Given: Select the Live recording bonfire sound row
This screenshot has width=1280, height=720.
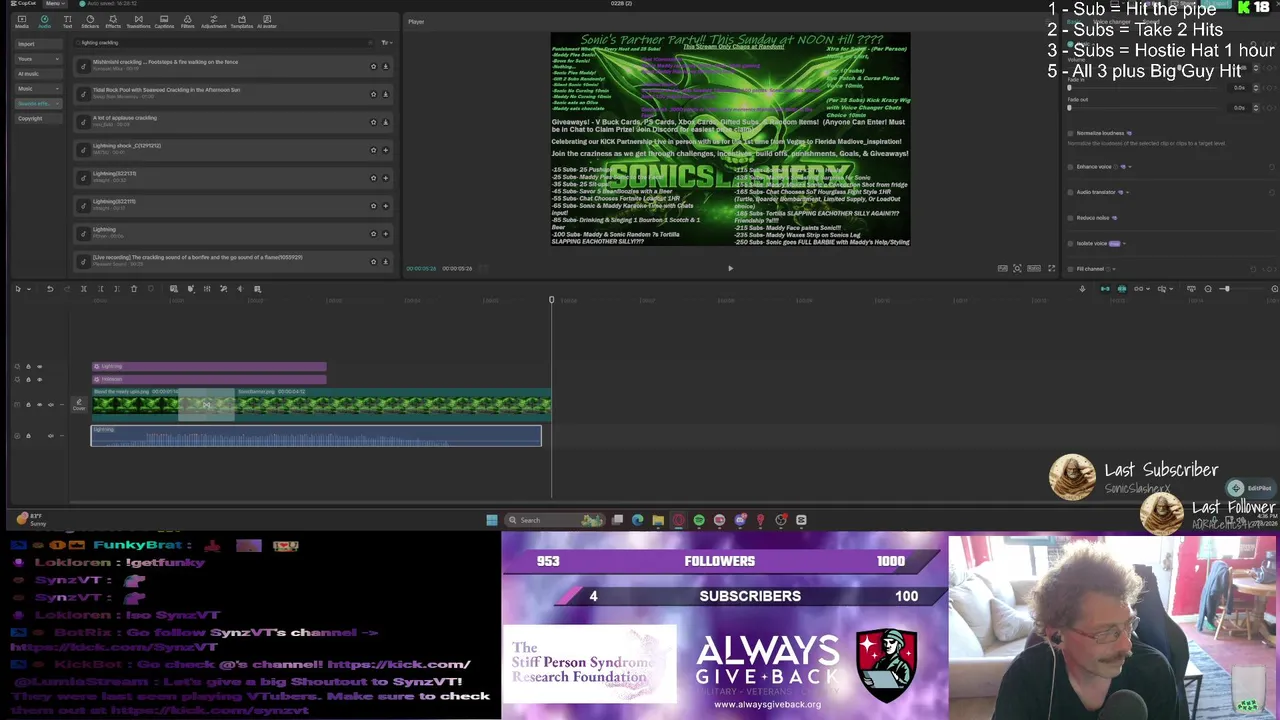Looking at the screenshot, I should point(234,261).
